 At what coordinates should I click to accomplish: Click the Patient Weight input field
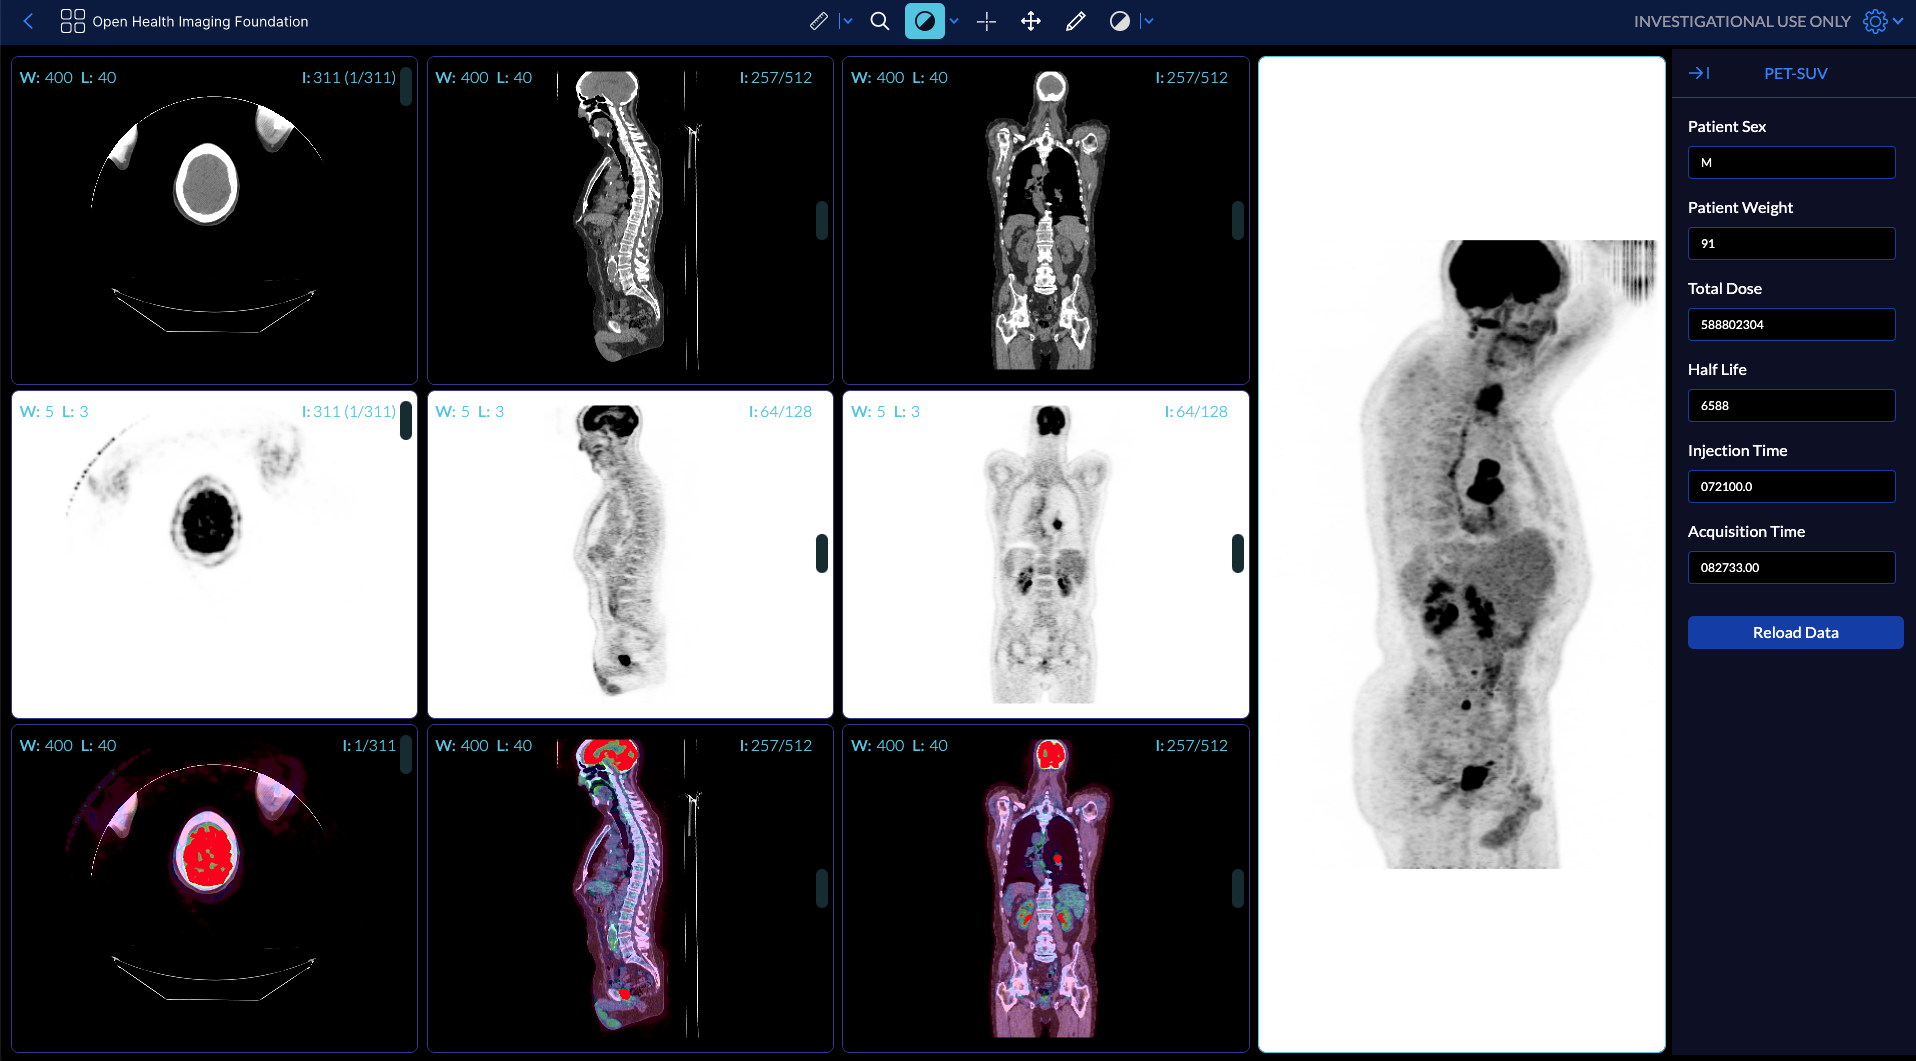tap(1791, 243)
